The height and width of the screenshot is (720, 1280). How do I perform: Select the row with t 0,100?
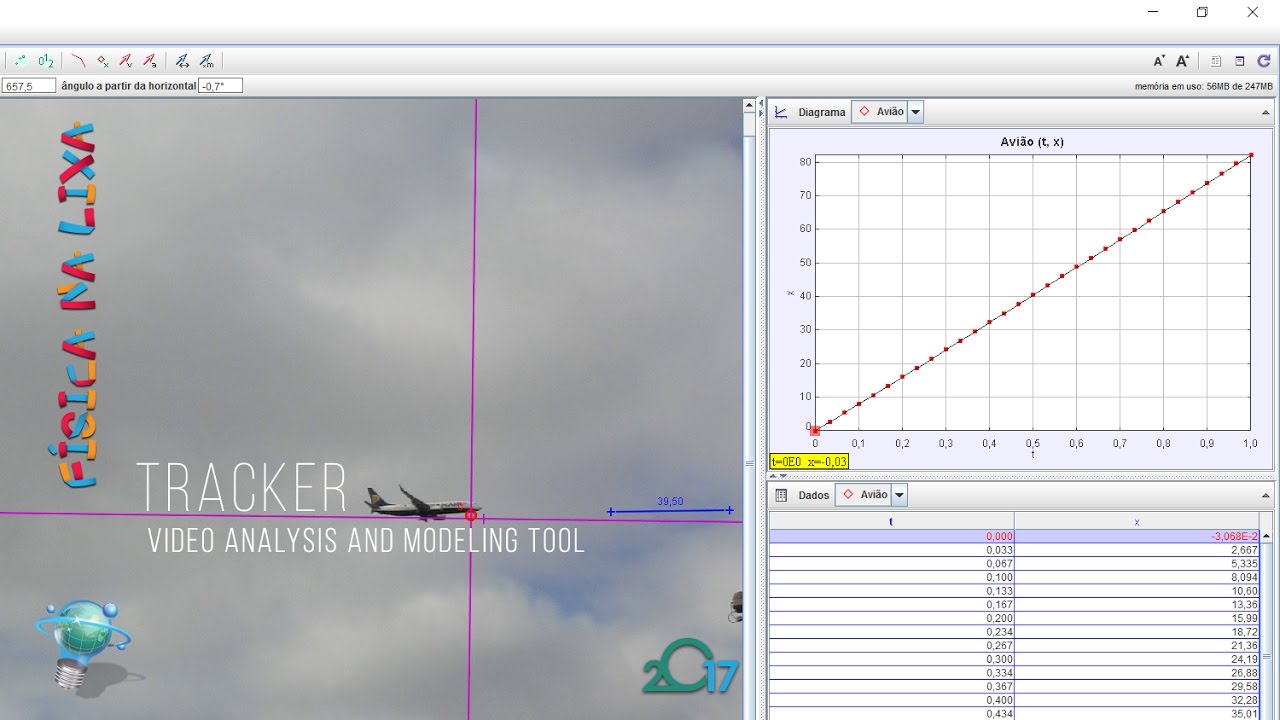(x=1013, y=577)
